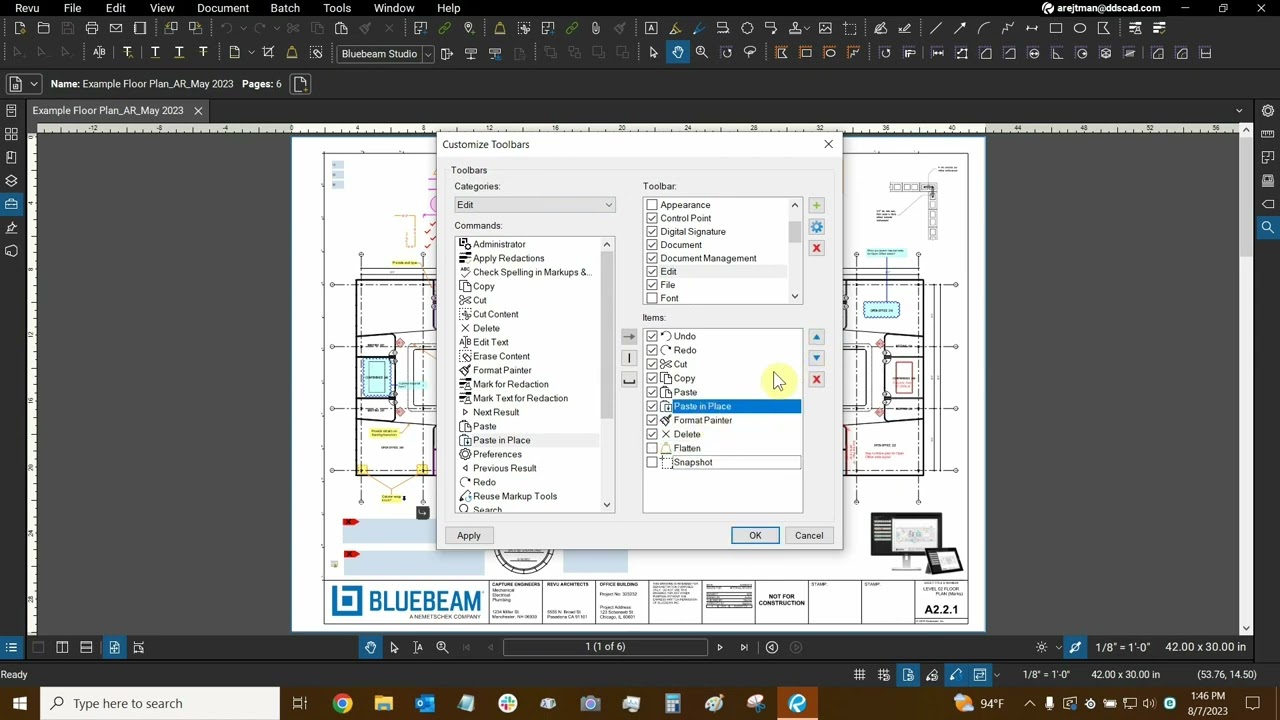Open the brightness dropdown in the navigation bar
This screenshot has width=1280, height=720.
tap(1058, 648)
